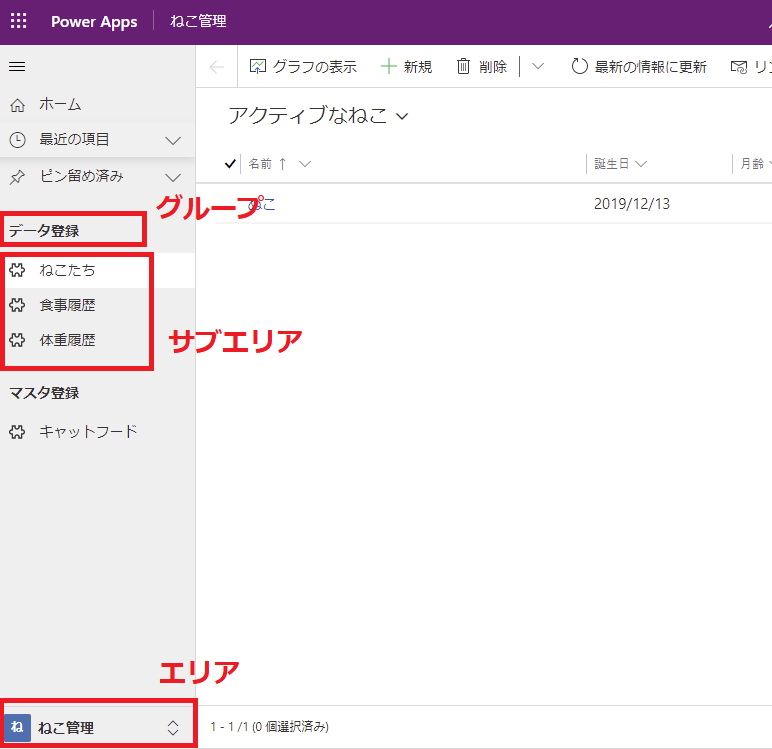Expand ピン留め済み section
Screen dimensions: 772x749
pyautogui.click(x=172, y=177)
